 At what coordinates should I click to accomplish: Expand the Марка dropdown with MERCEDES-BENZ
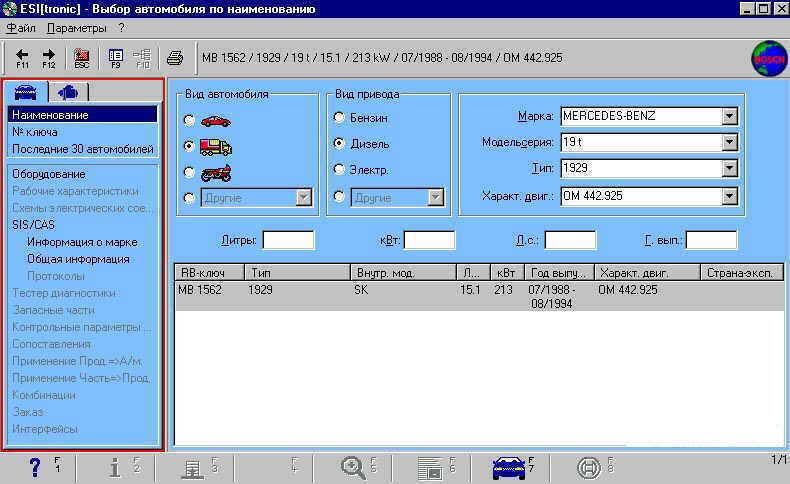[729, 116]
